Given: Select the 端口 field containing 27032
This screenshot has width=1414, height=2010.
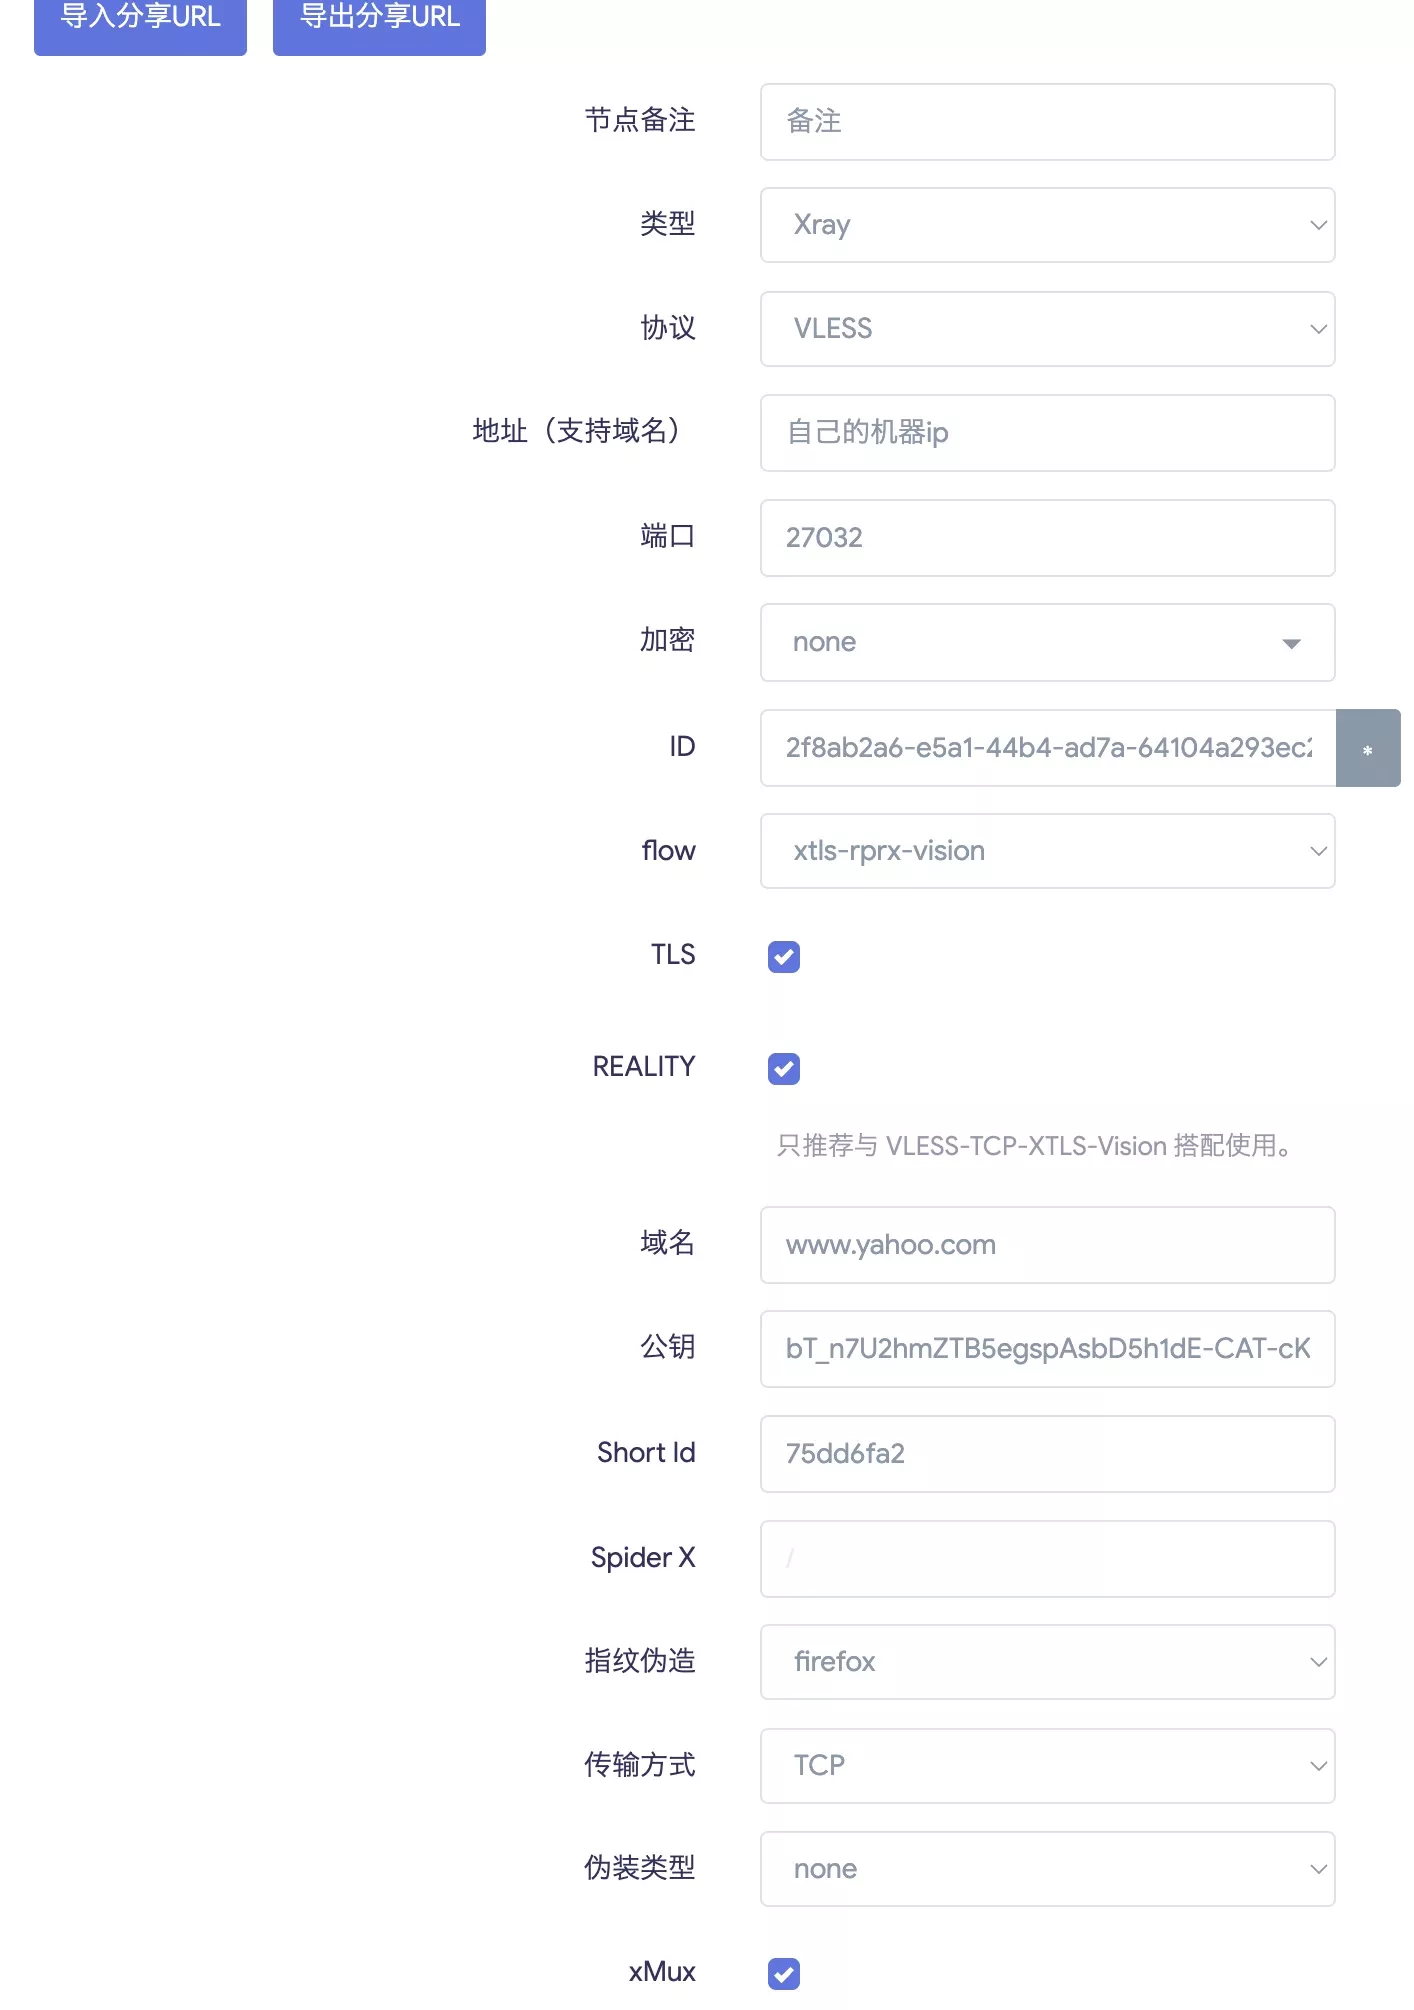Looking at the screenshot, I should pos(1047,538).
